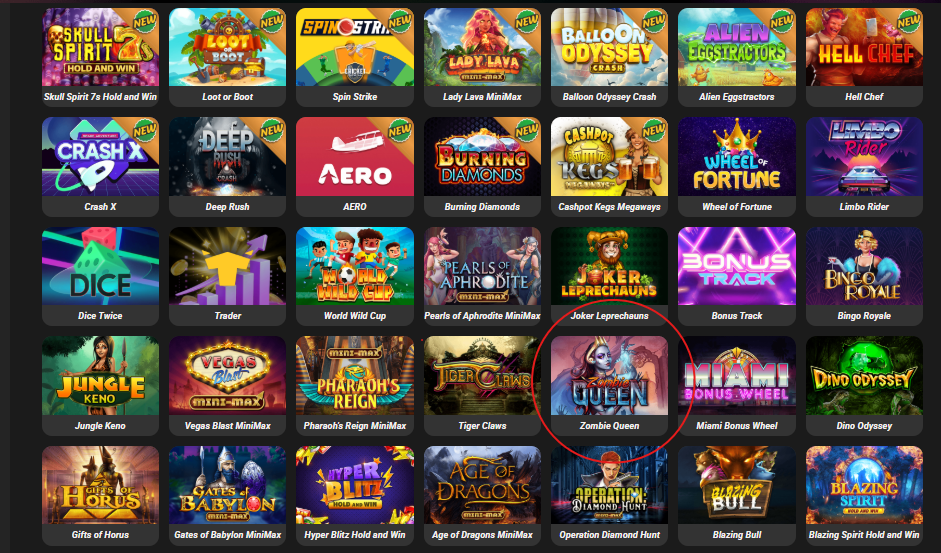Click the Balloon Odyssey Crash thumbnail

[609, 47]
